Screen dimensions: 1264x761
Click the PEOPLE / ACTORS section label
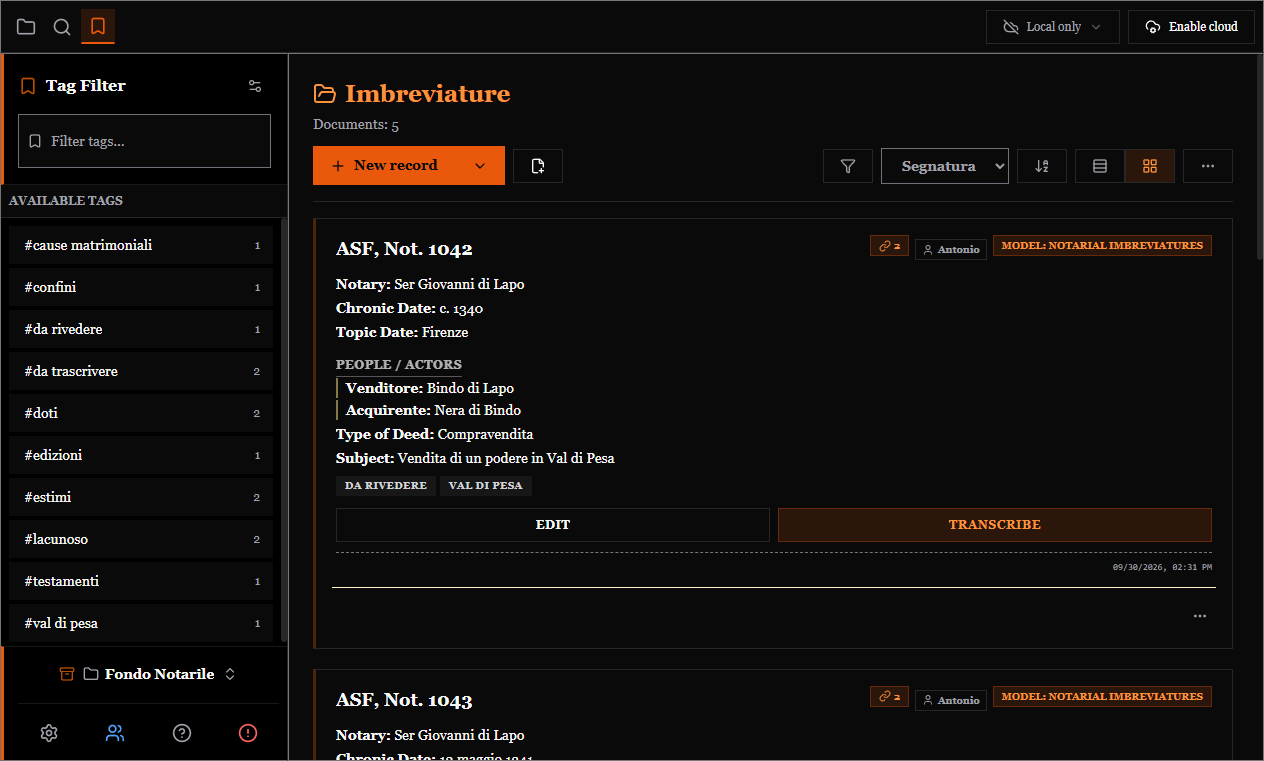399,365
